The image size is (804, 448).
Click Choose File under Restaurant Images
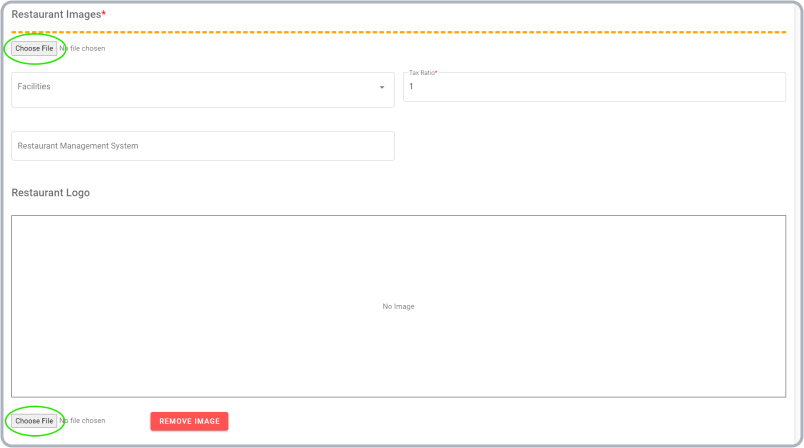click(x=34, y=48)
